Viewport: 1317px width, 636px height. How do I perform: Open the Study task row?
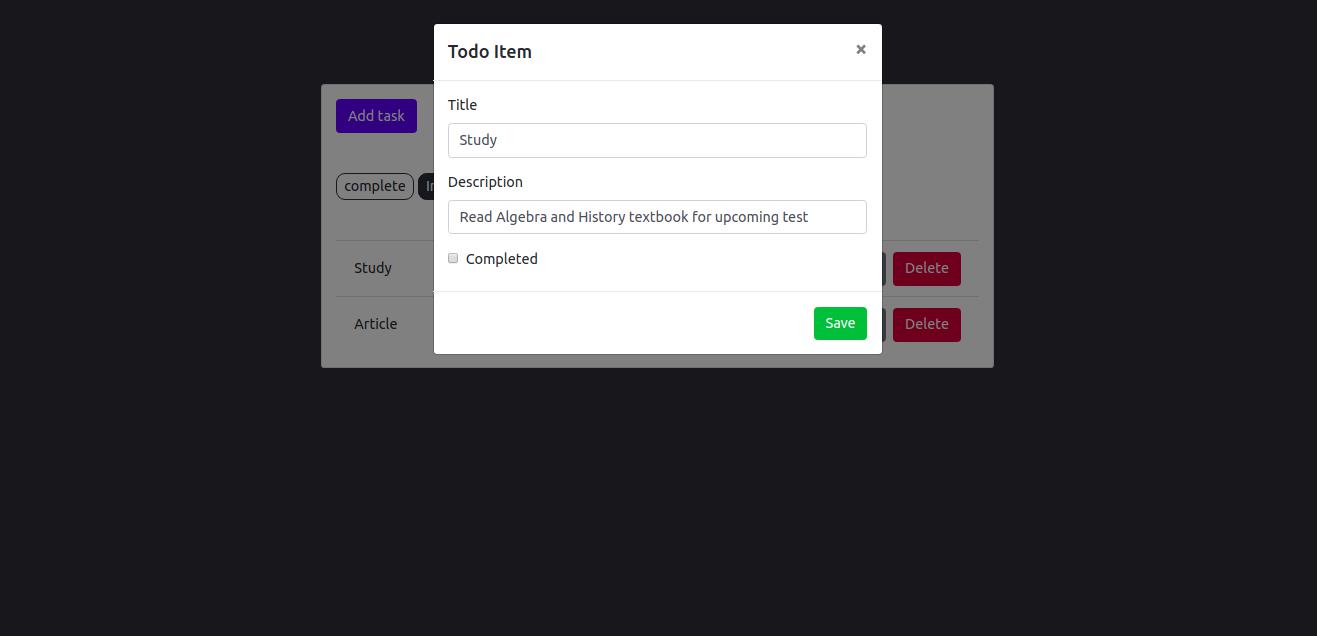(x=373, y=268)
